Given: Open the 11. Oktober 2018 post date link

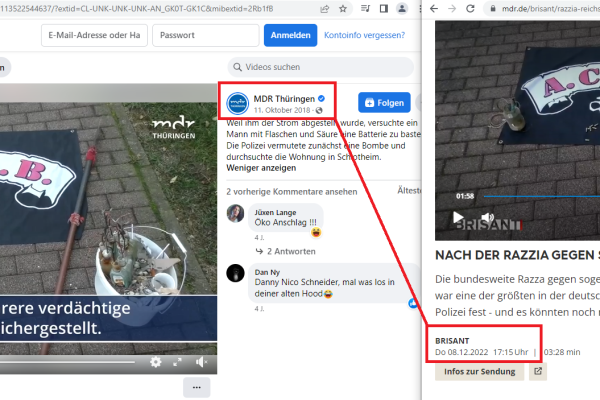Looking at the screenshot, I should click(282, 110).
